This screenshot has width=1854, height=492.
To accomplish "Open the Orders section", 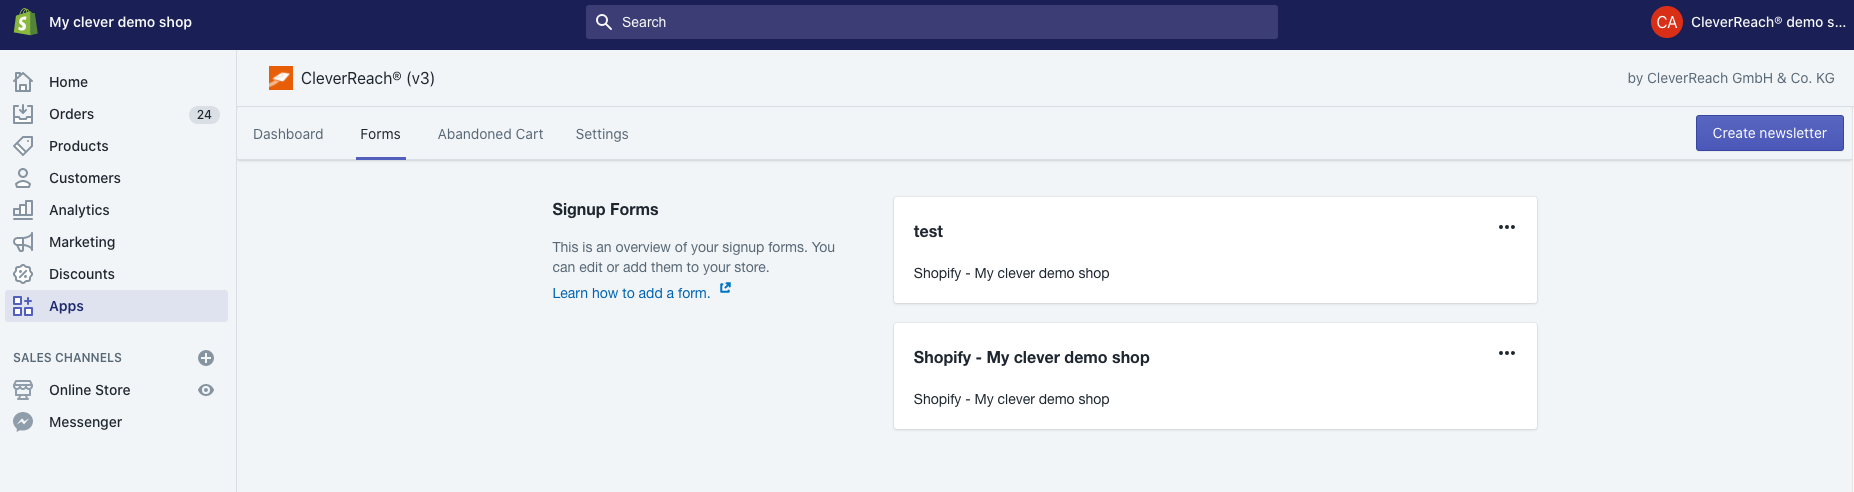I will click(x=71, y=114).
